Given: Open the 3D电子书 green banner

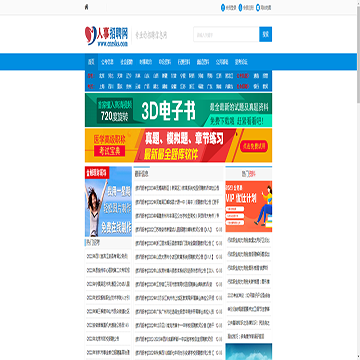Looking at the screenshot, I should point(178,110).
